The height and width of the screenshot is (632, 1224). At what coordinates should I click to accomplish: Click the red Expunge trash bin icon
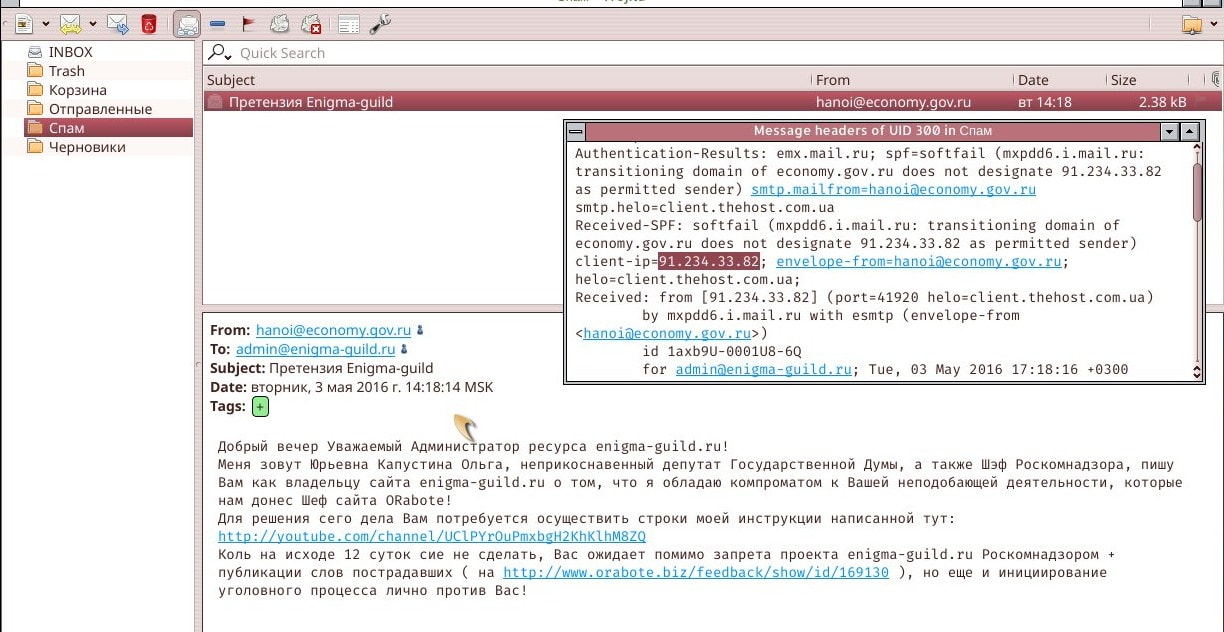(149, 23)
